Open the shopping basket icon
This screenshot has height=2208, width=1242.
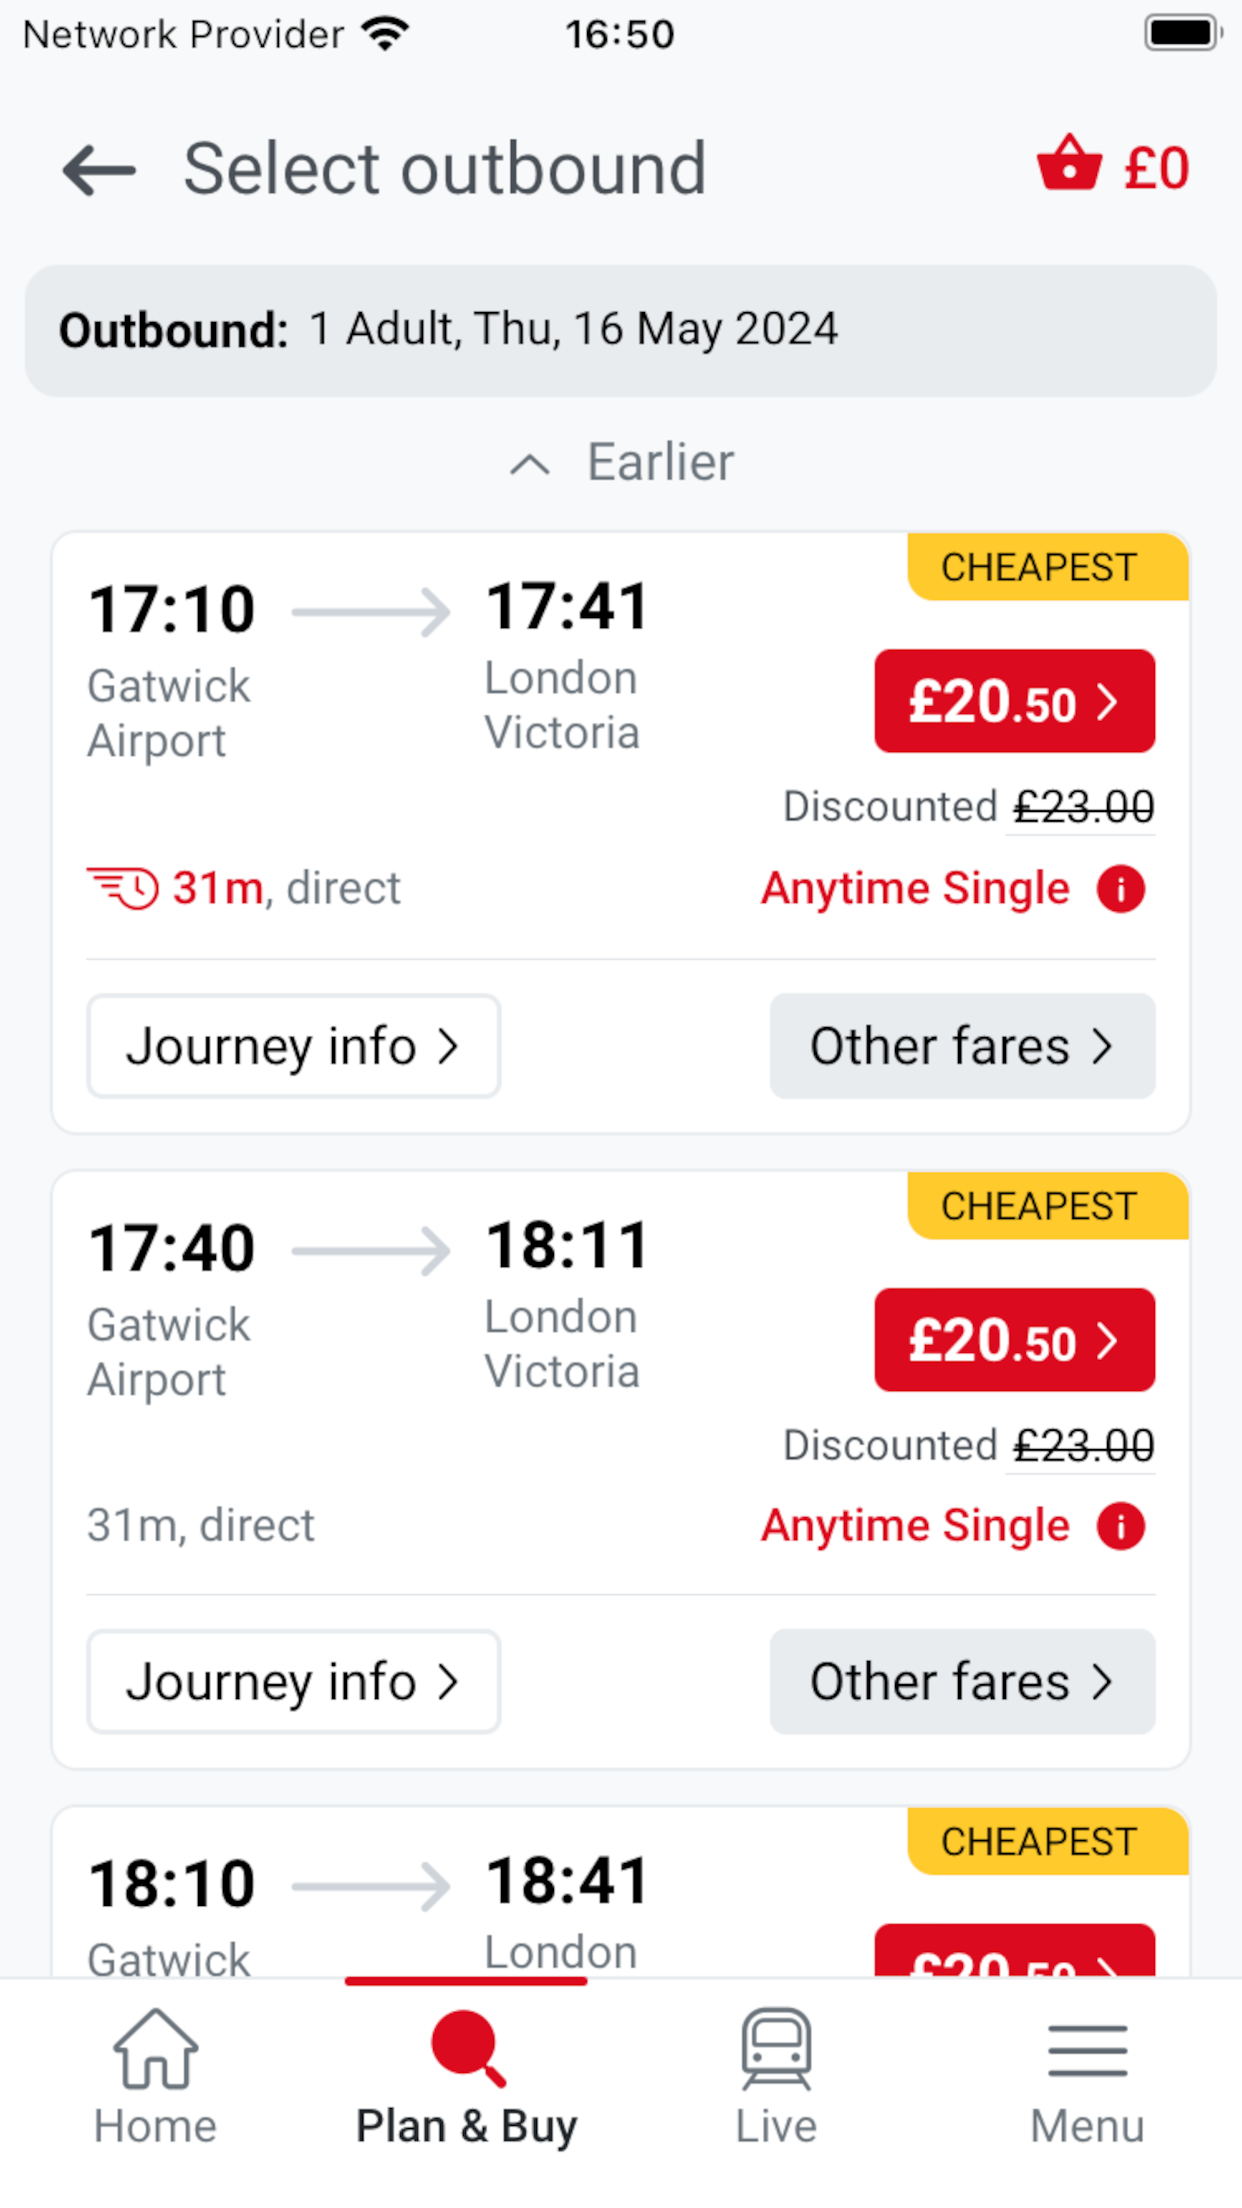pyautogui.click(x=1069, y=164)
